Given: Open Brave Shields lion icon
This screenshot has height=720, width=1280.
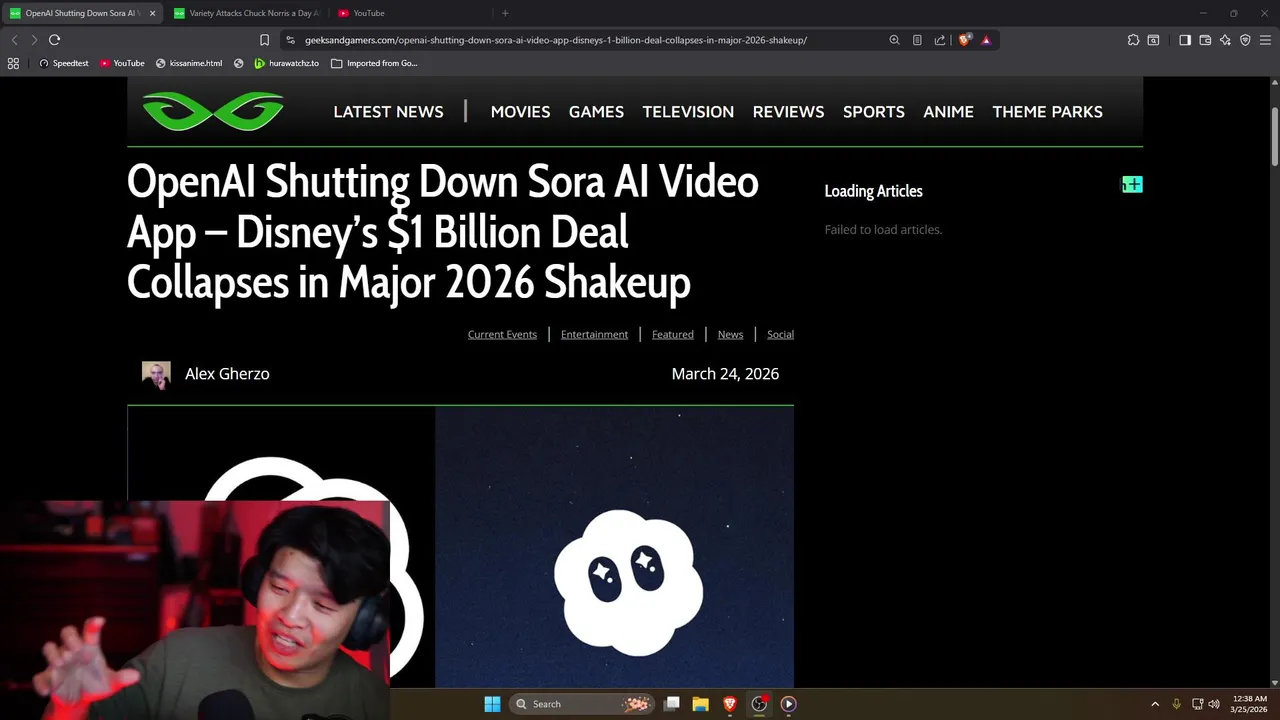Looking at the screenshot, I should (964, 40).
